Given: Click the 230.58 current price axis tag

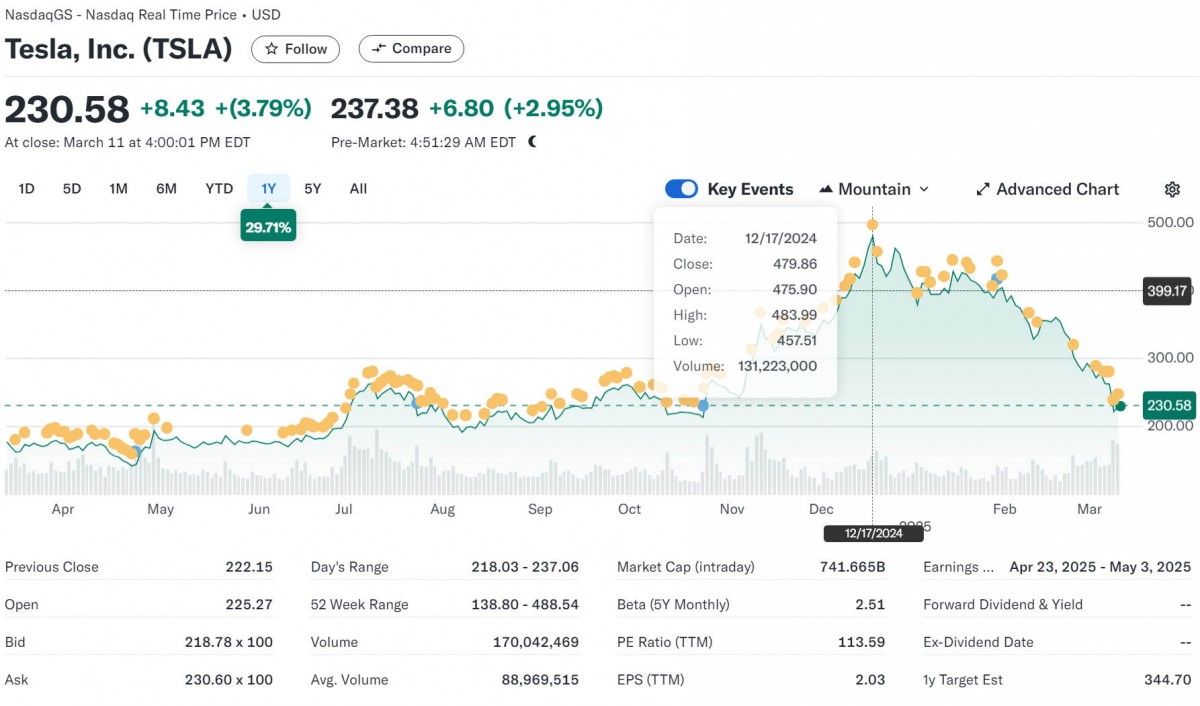Looking at the screenshot, I should [1168, 406].
